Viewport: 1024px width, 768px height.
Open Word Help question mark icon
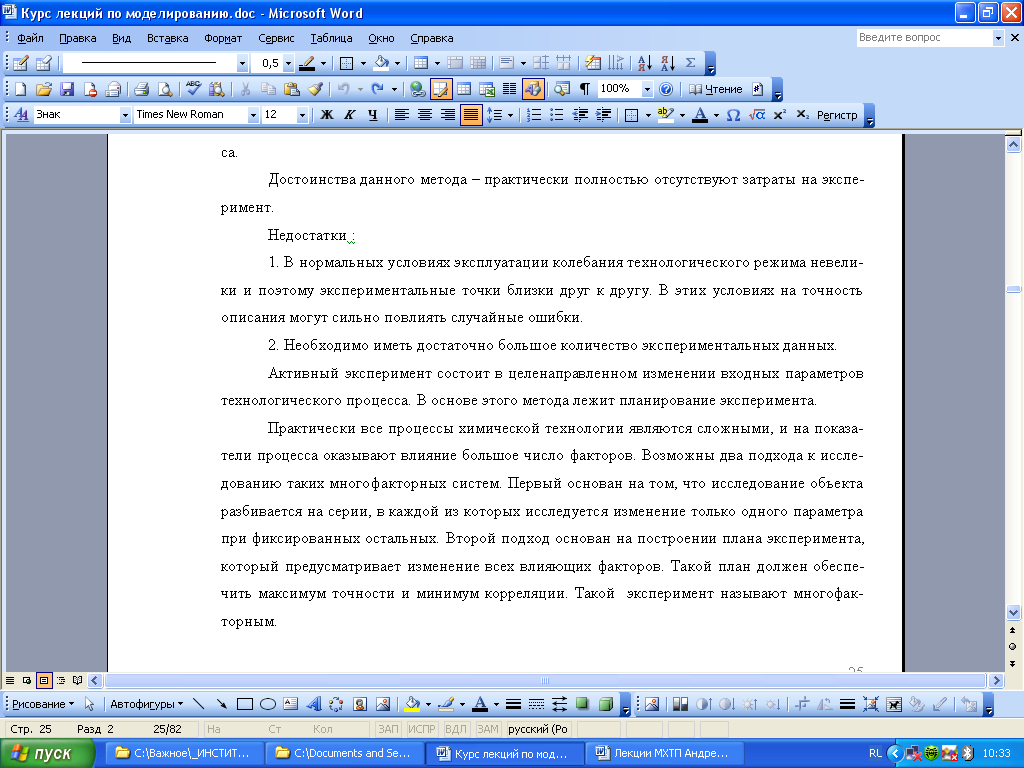click(x=665, y=89)
